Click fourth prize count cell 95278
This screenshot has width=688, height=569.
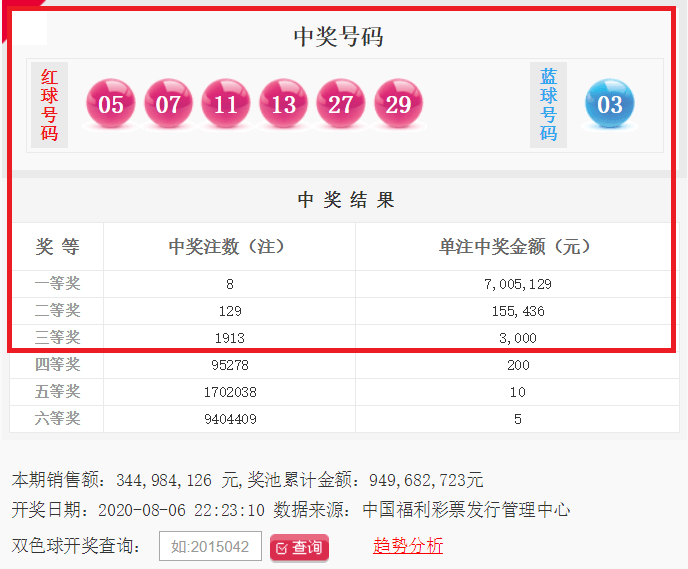click(229, 365)
